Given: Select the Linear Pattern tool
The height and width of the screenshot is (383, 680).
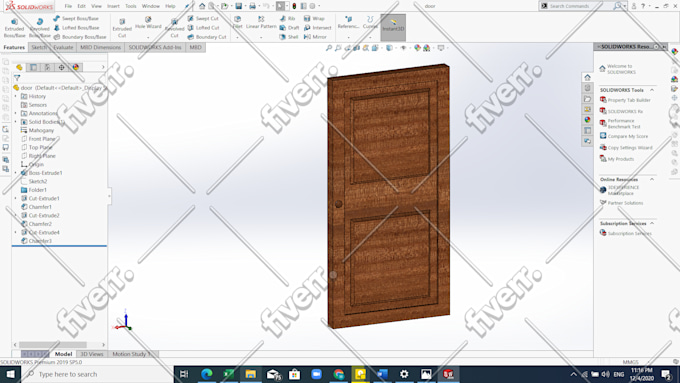Looking at the screenshot, I should (261, 23).
